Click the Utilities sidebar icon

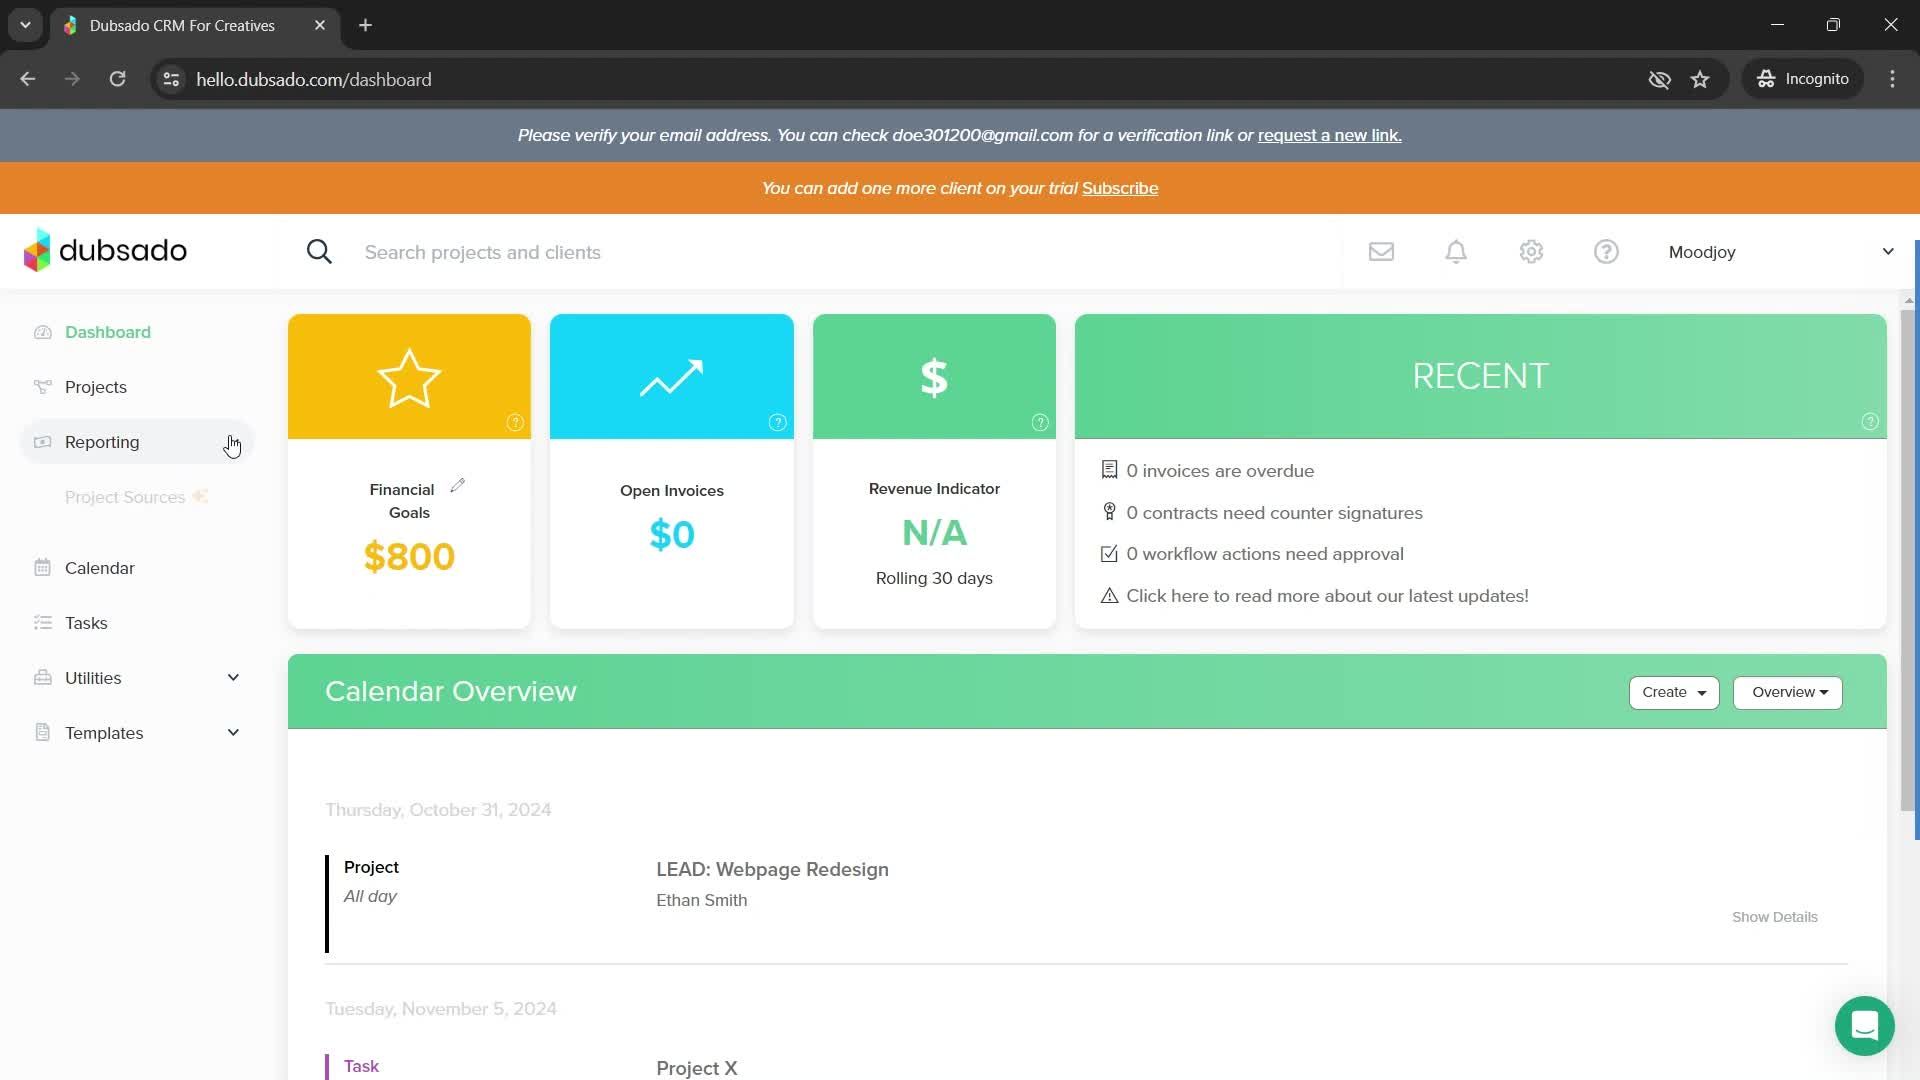(x=42, y=678)
